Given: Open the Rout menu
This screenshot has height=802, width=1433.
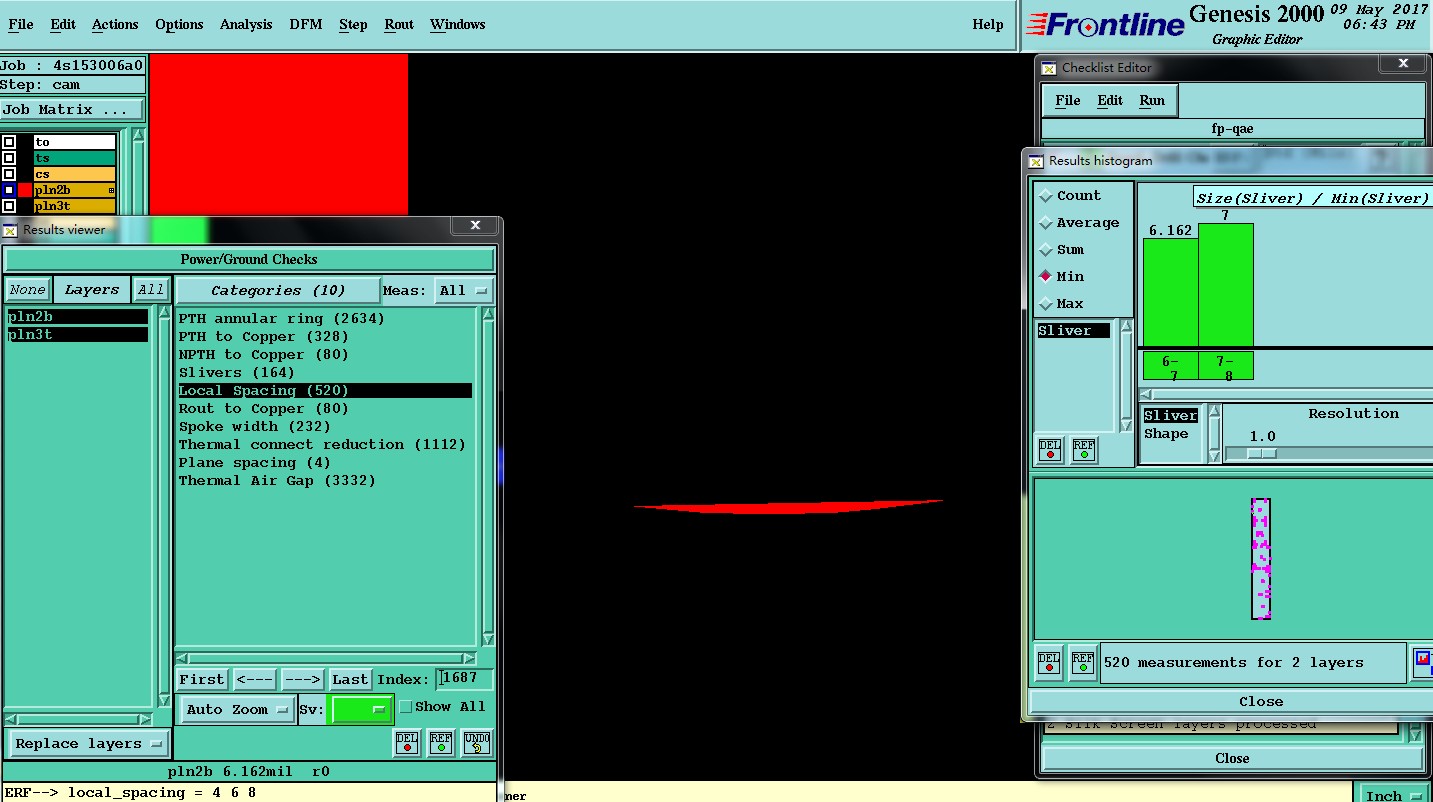Looking at the screenshot, I should pyautogui.click(x=399, y=24).
